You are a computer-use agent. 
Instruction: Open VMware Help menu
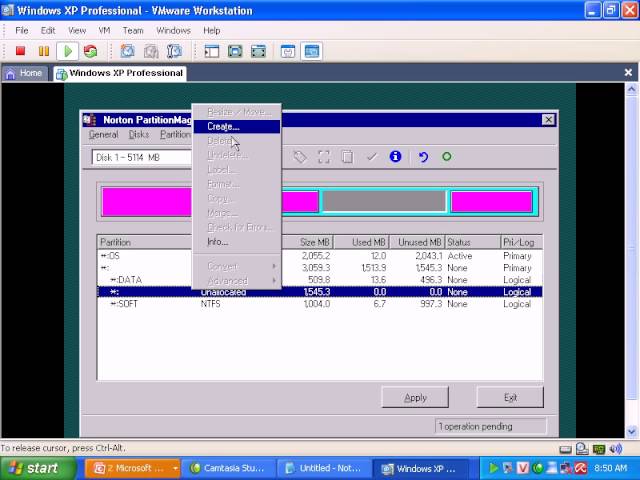coord(211,31)
